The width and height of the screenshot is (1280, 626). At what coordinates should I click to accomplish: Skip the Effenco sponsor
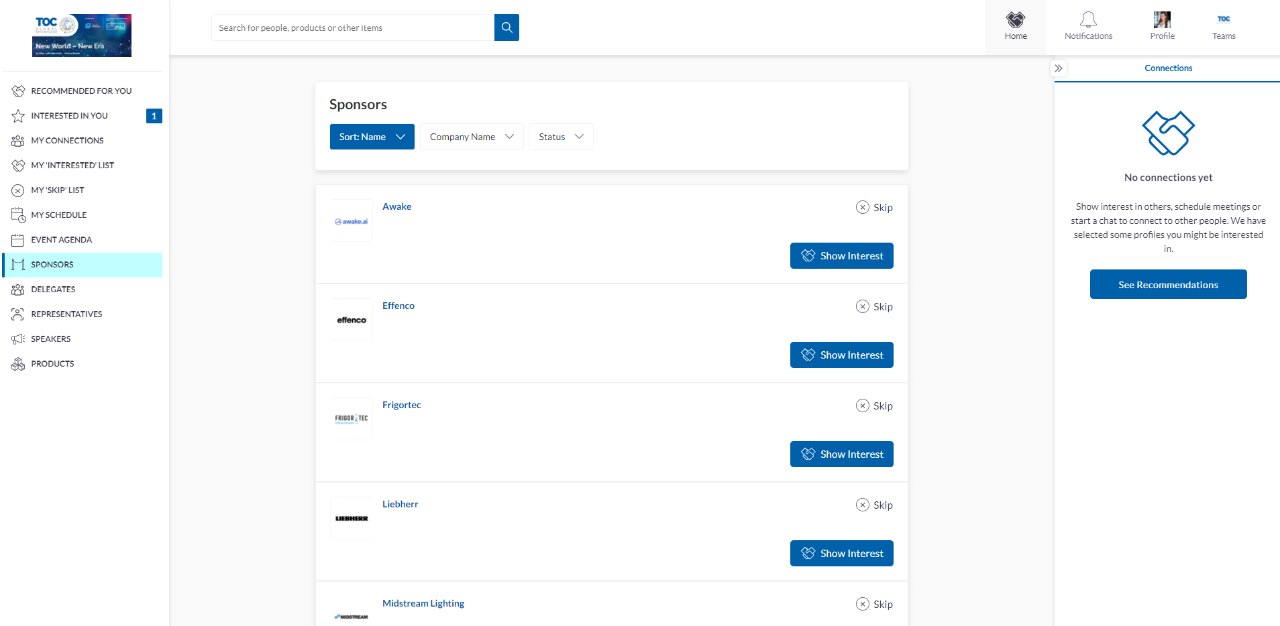point(874,306)
